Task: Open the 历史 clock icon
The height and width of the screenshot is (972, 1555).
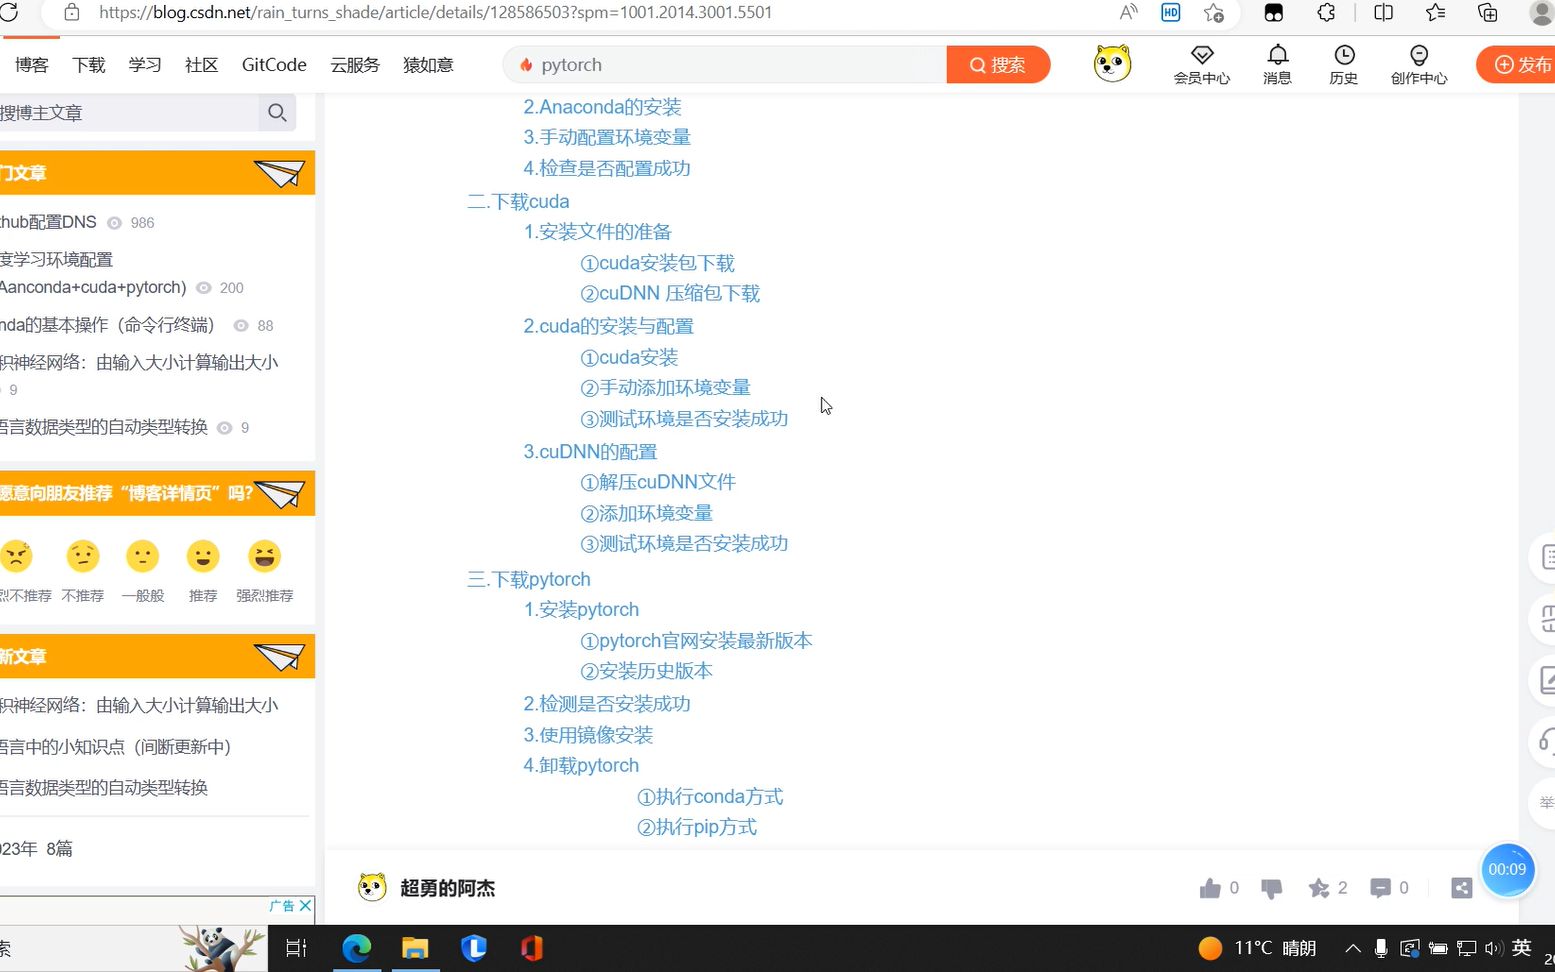Action: pyautogui.click(x=1344, y=65)
